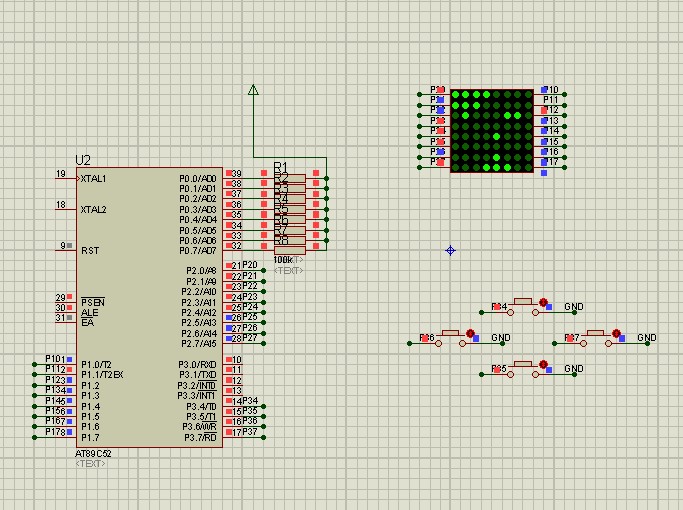Click the P0.7/AD7 pin label
This screenshot has width=683, height=510.
[x=198, y=251]
